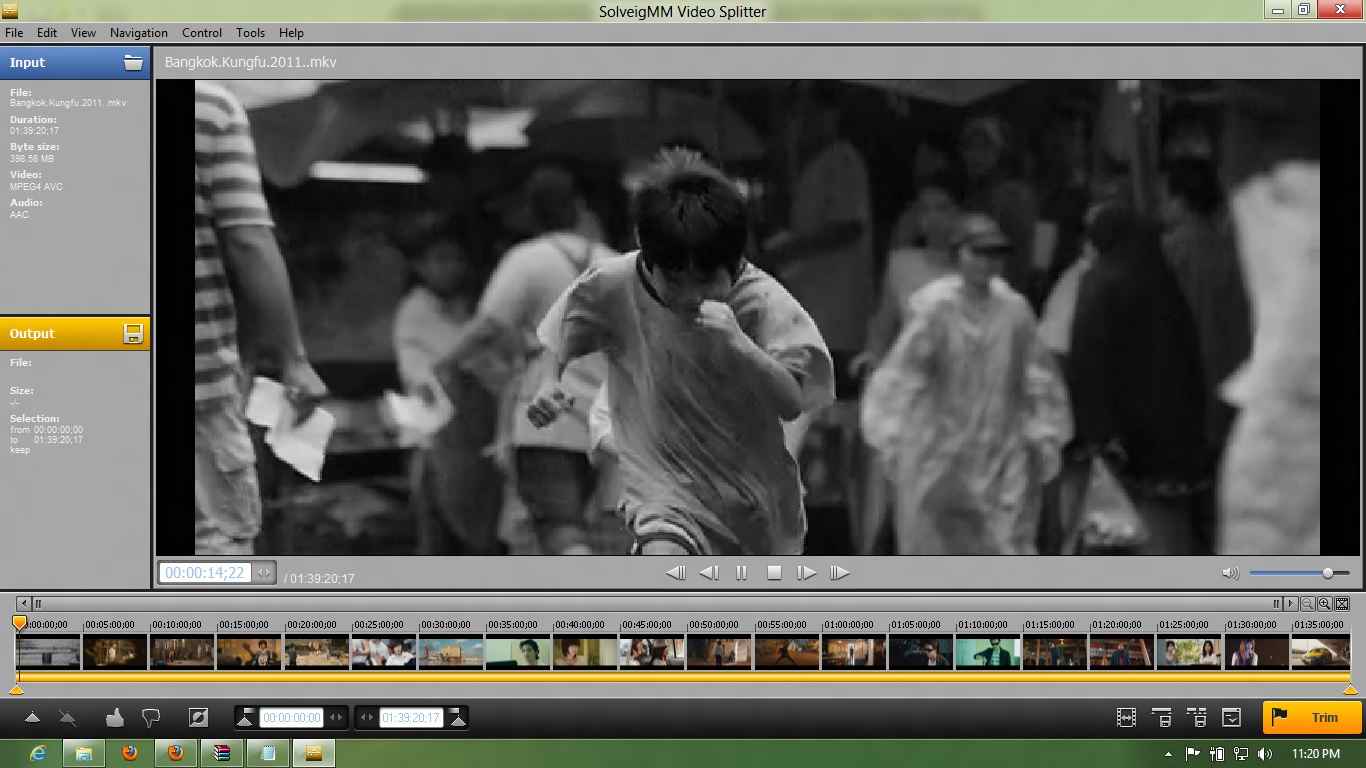Open the Tools menu
The image size is (1366, 768).
251,33
